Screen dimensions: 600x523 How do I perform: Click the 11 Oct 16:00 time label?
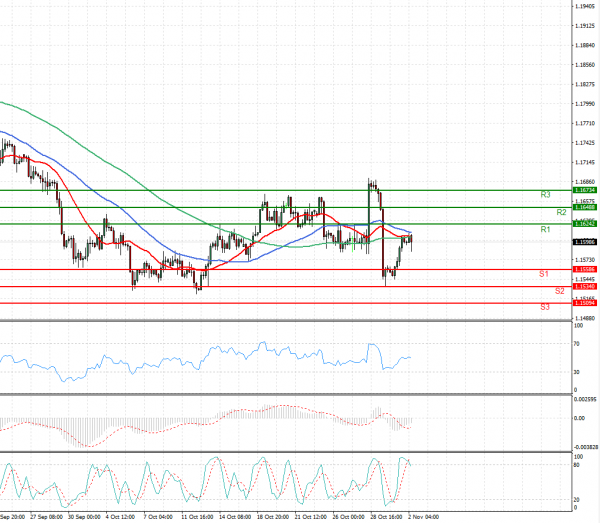[197, 517]
